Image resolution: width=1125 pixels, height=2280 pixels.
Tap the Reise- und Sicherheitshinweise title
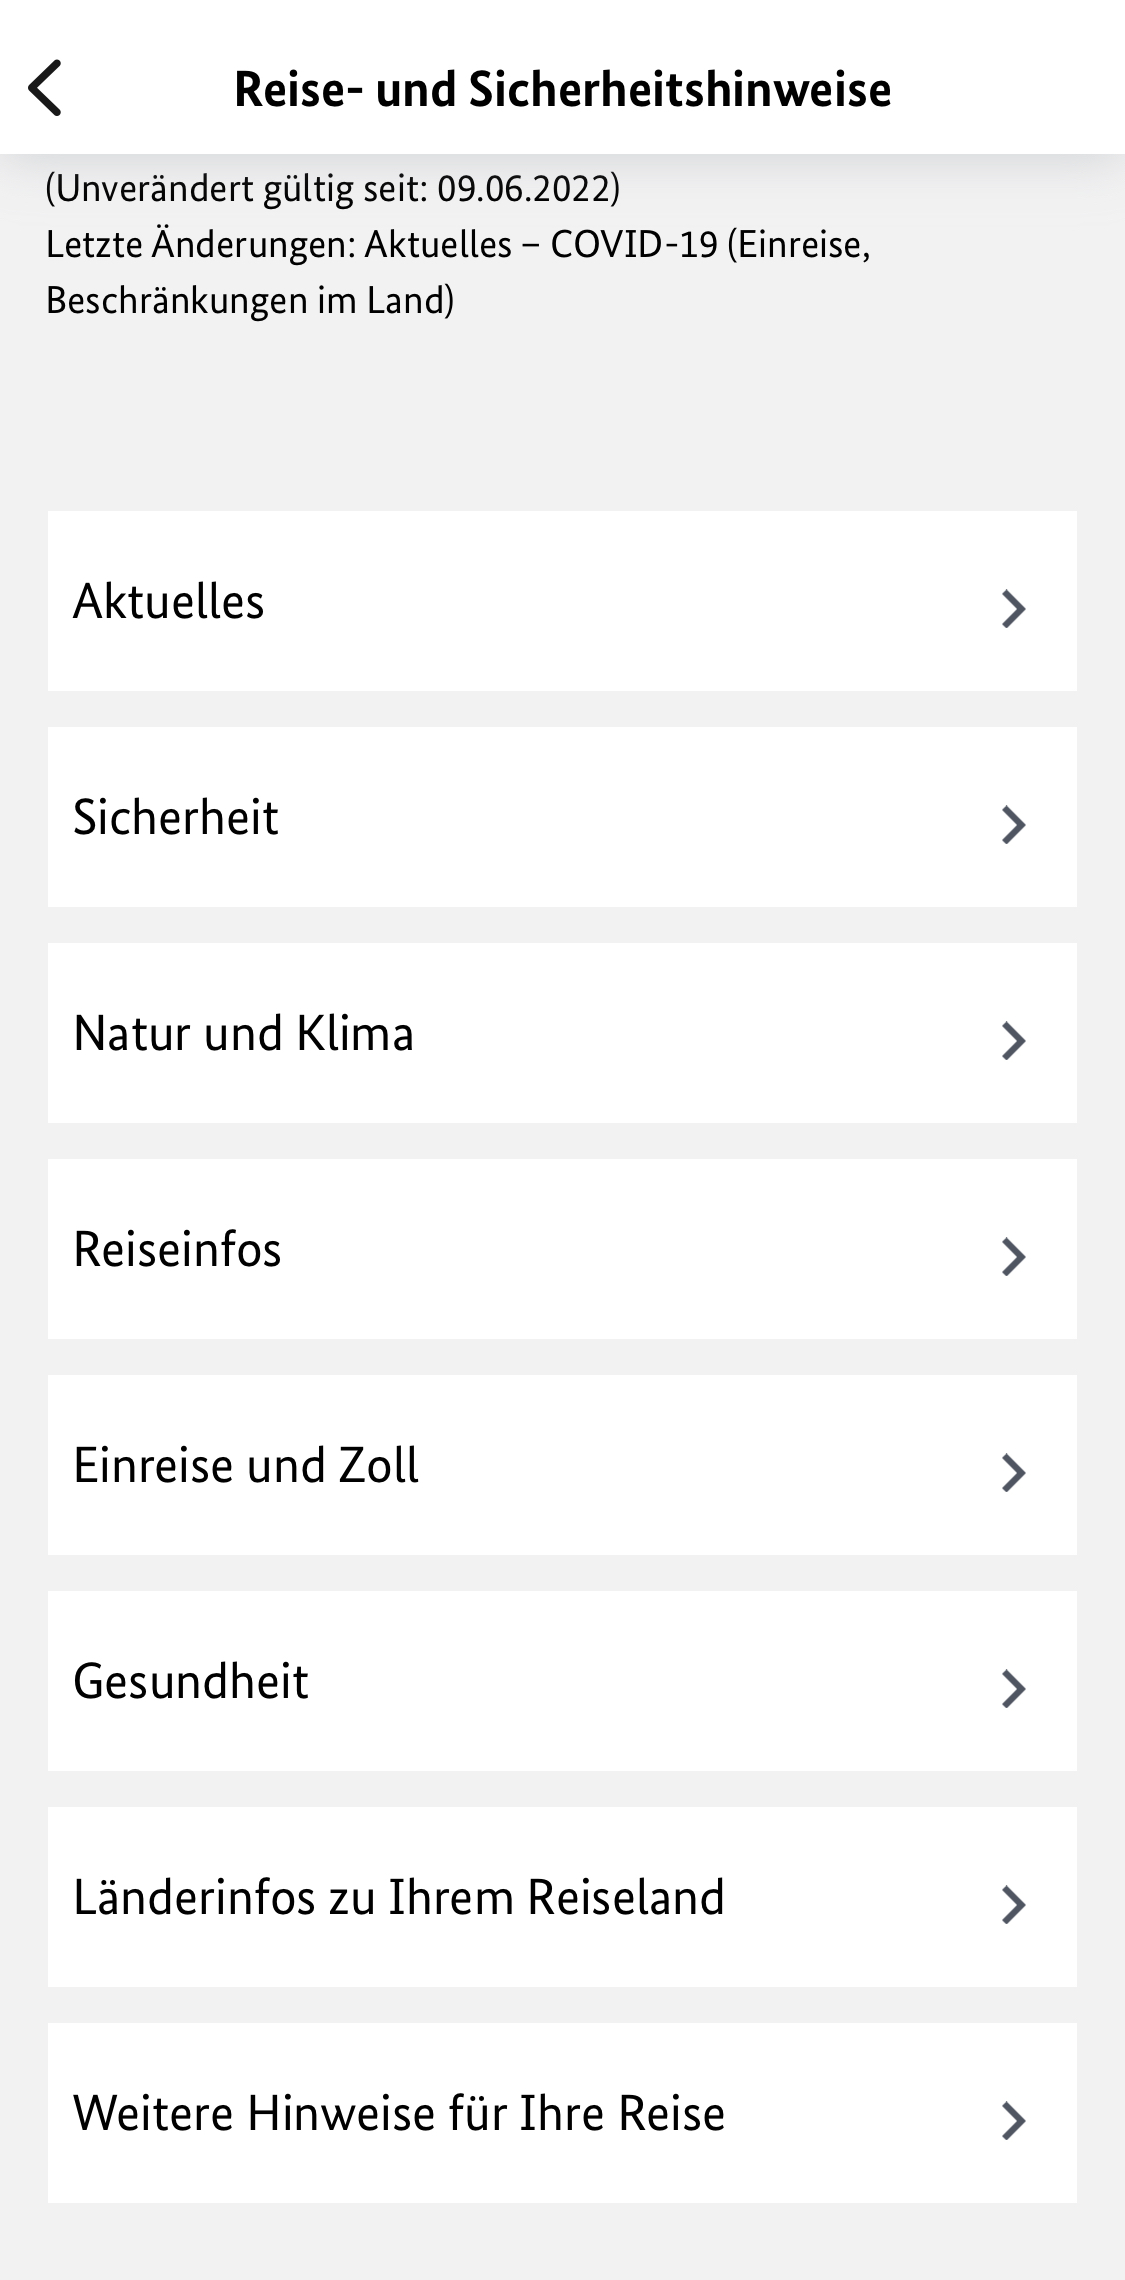(x=562, y=89)
